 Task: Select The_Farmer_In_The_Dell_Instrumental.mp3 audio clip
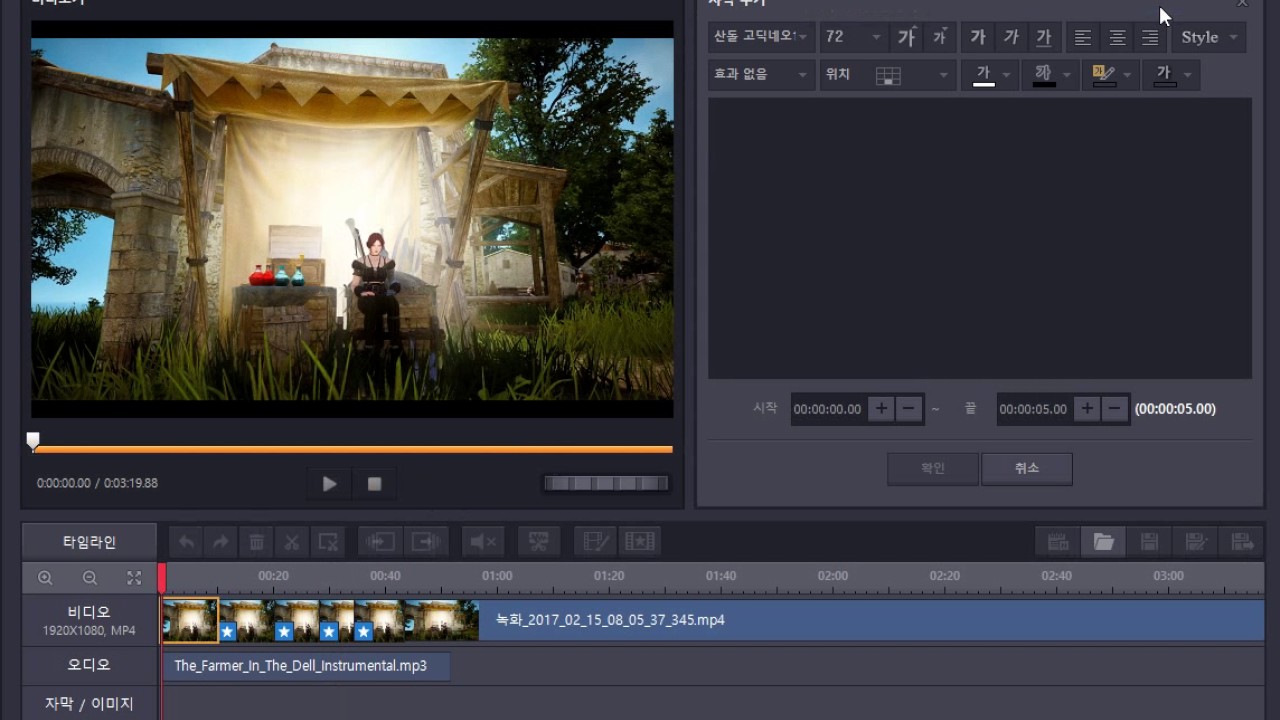(306, 666)
